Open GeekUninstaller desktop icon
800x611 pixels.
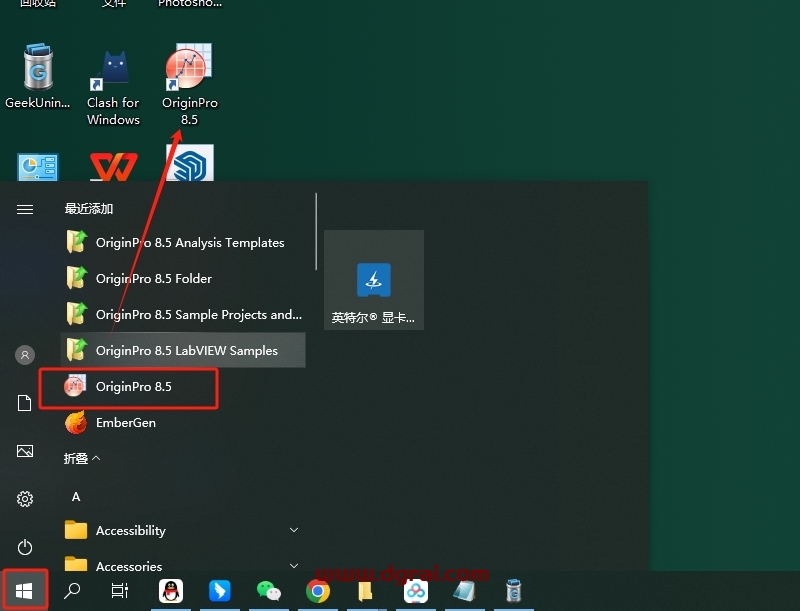tap(38, 77)
